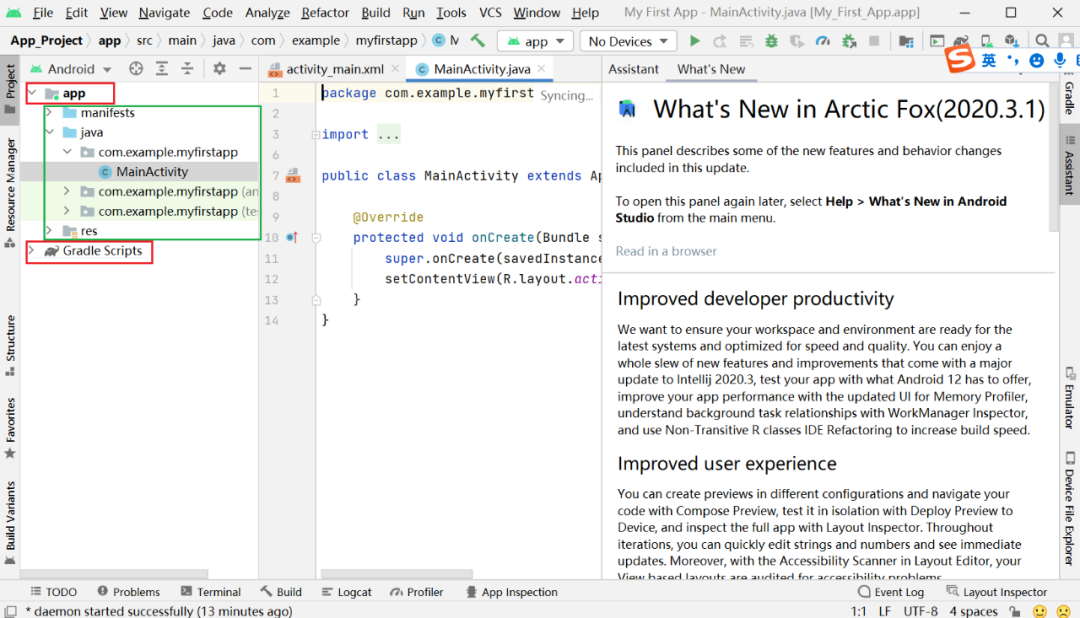The image size is (1080, 618).
Task: Open the Profile app gauge icon
Action: pos(822,41)
